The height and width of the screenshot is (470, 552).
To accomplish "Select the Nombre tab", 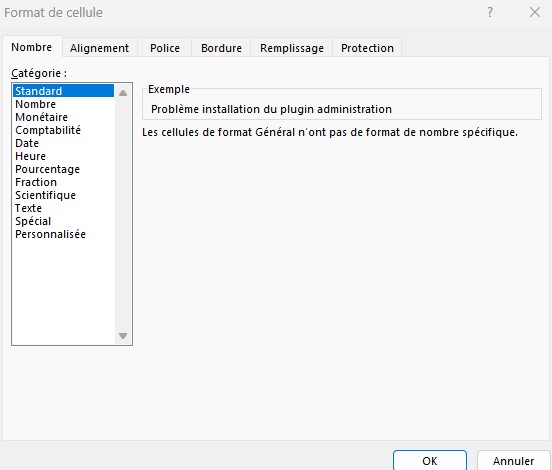I will (x=32, y=47).
